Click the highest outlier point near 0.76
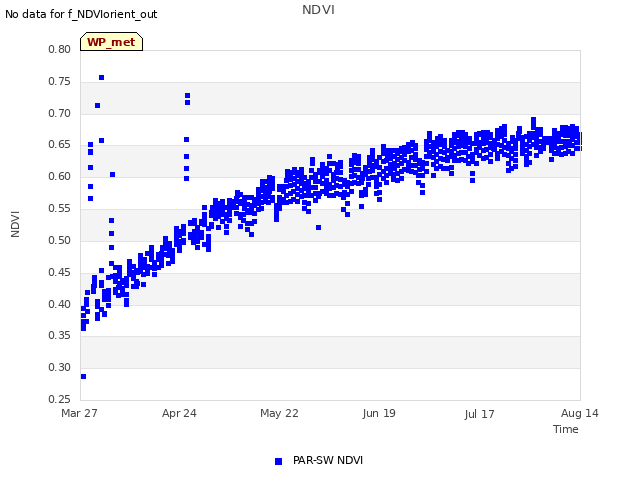The height and width of the screenshot is (480, 640). coord(102,78)
